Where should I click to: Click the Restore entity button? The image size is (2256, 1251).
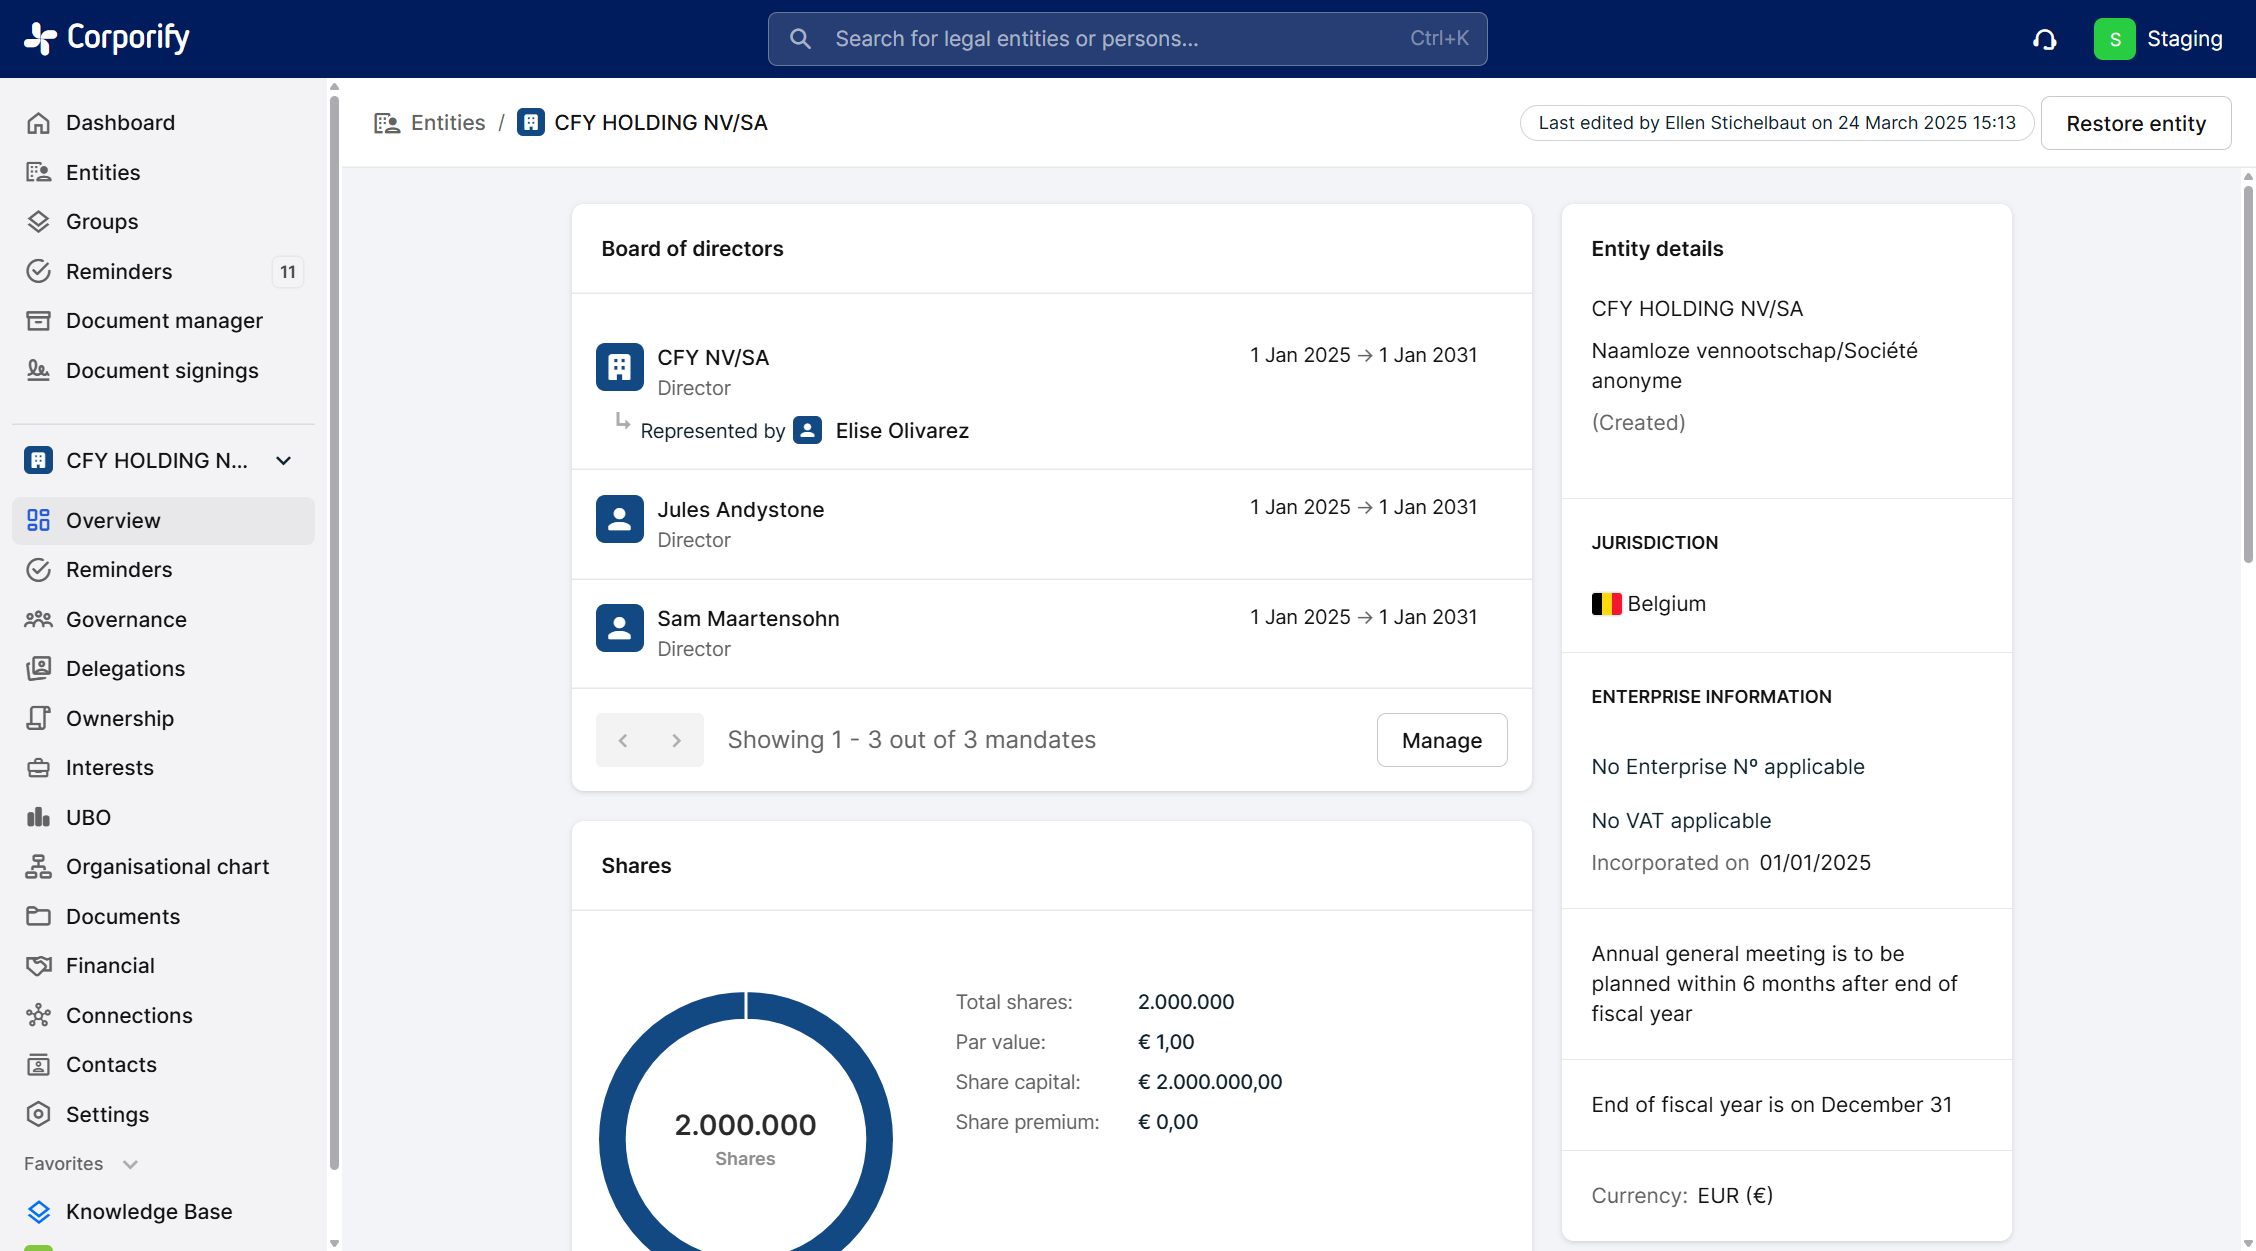[2135, 123]
